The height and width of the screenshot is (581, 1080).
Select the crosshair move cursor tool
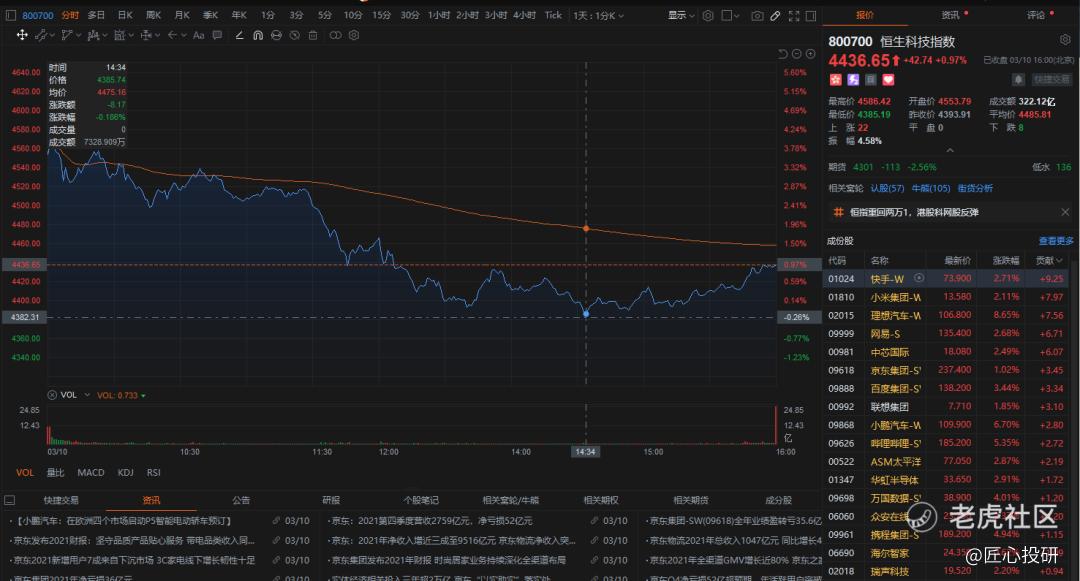tap(22, 35)
